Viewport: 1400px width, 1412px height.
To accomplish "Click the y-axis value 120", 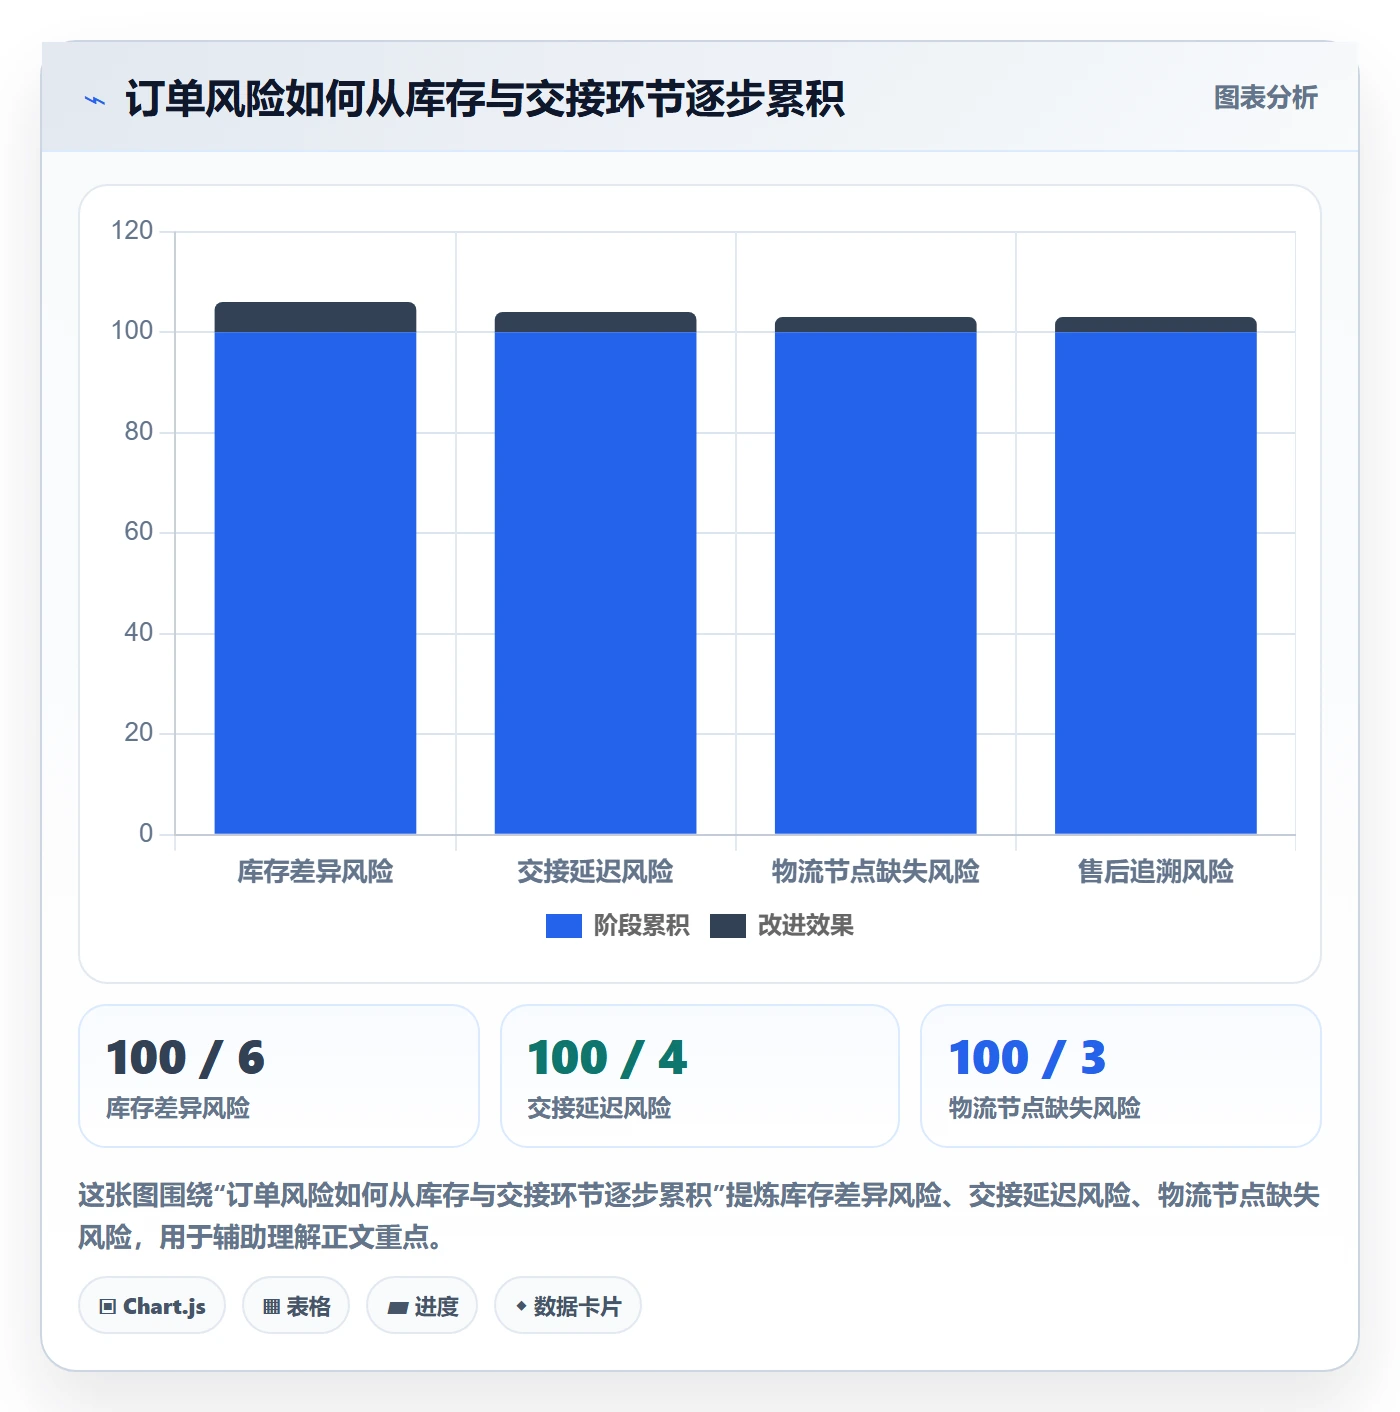I will pos(132,231).
